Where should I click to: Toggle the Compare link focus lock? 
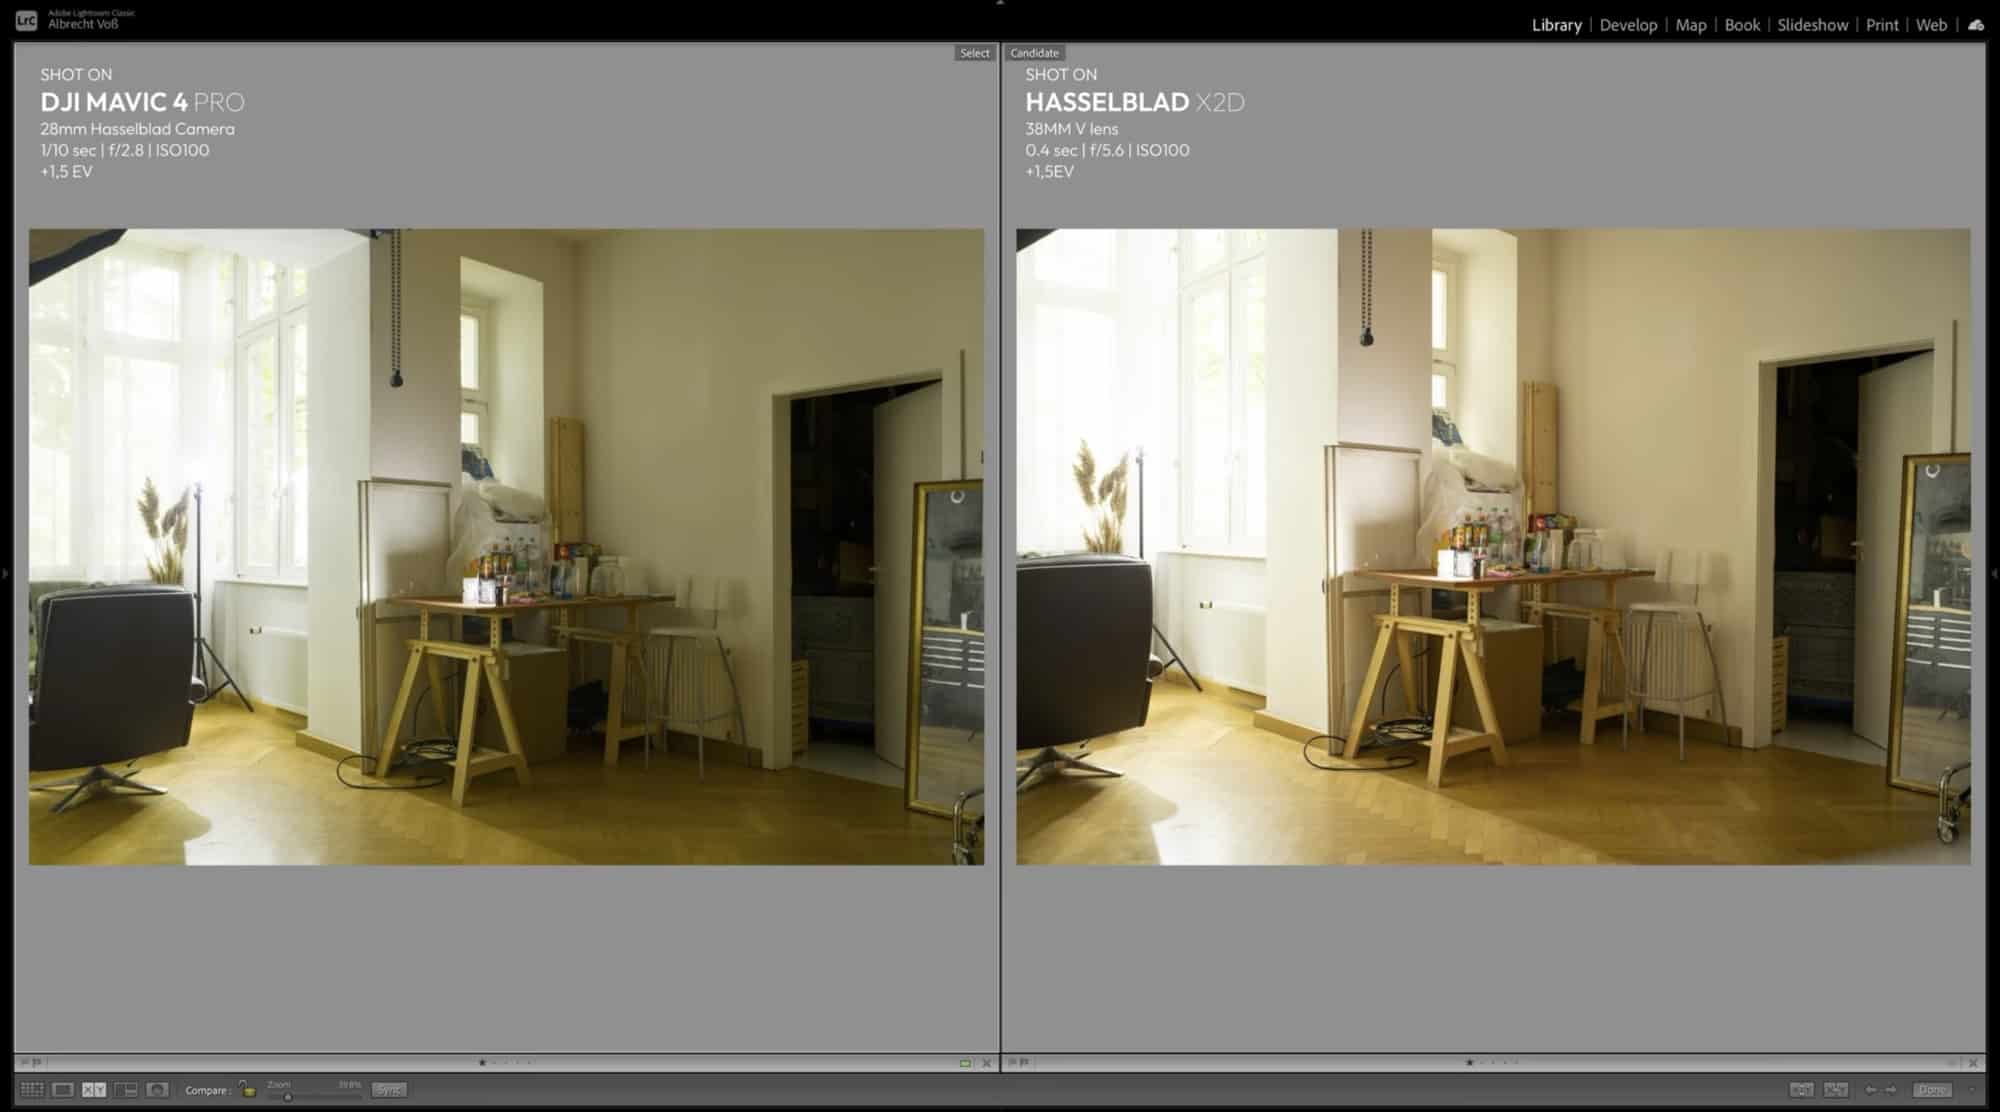pyautogui.click(x=247, y=1088)
